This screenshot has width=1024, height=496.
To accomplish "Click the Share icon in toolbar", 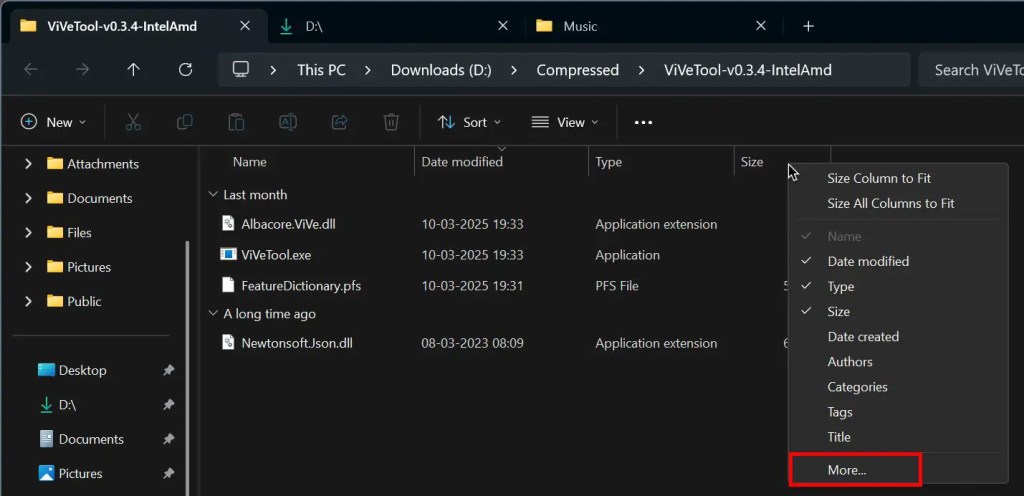I will click(x=340, y=122).
